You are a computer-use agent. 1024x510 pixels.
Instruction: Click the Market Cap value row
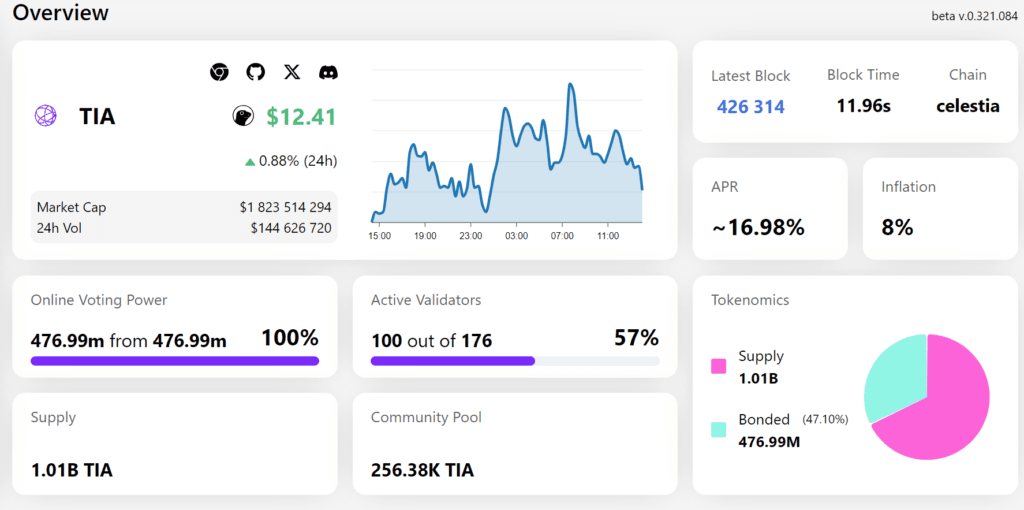(x=184, y=207)
